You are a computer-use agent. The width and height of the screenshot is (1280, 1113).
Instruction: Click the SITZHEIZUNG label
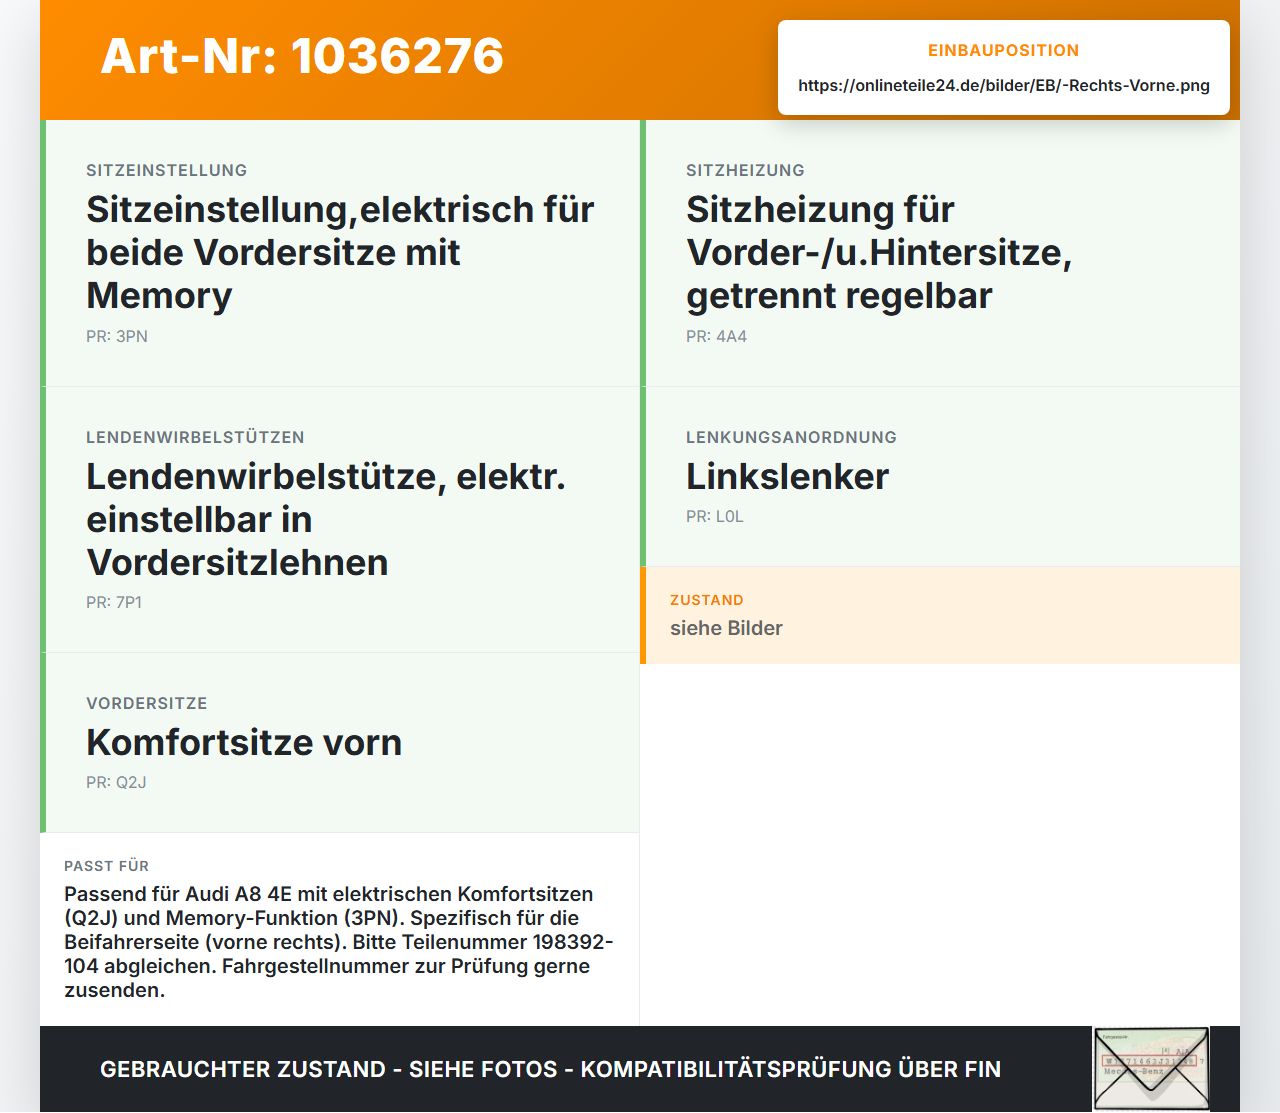click(x=745, y=170)
